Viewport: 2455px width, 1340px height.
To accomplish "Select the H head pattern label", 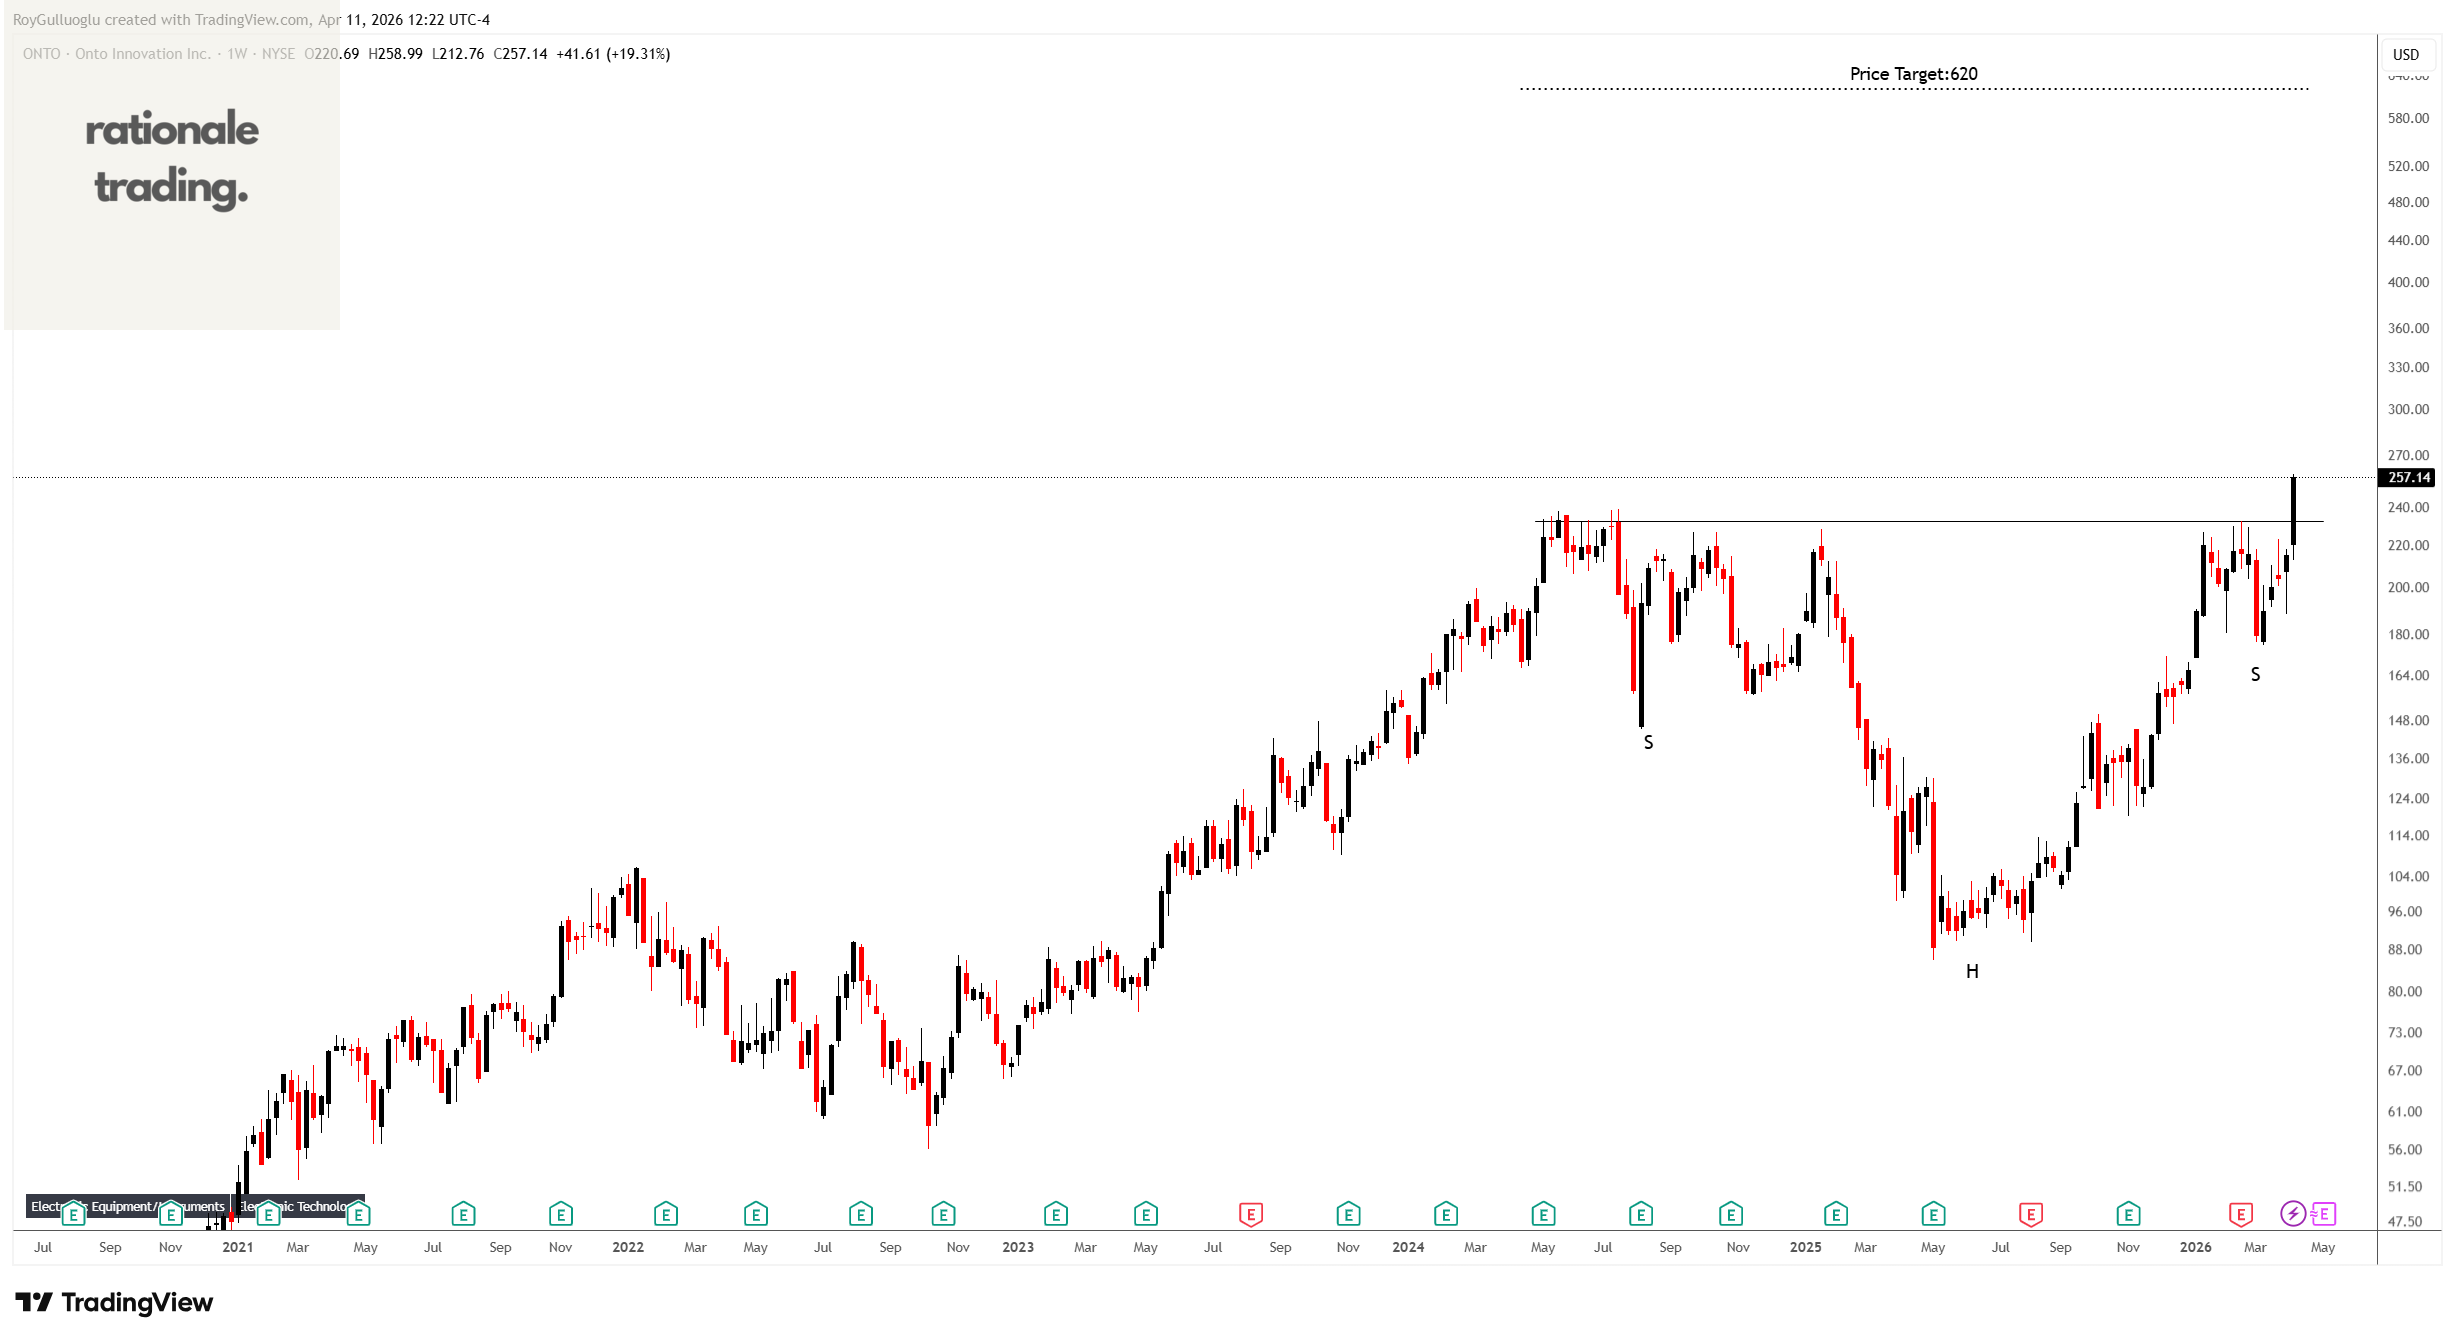I will pos(1972,971).
